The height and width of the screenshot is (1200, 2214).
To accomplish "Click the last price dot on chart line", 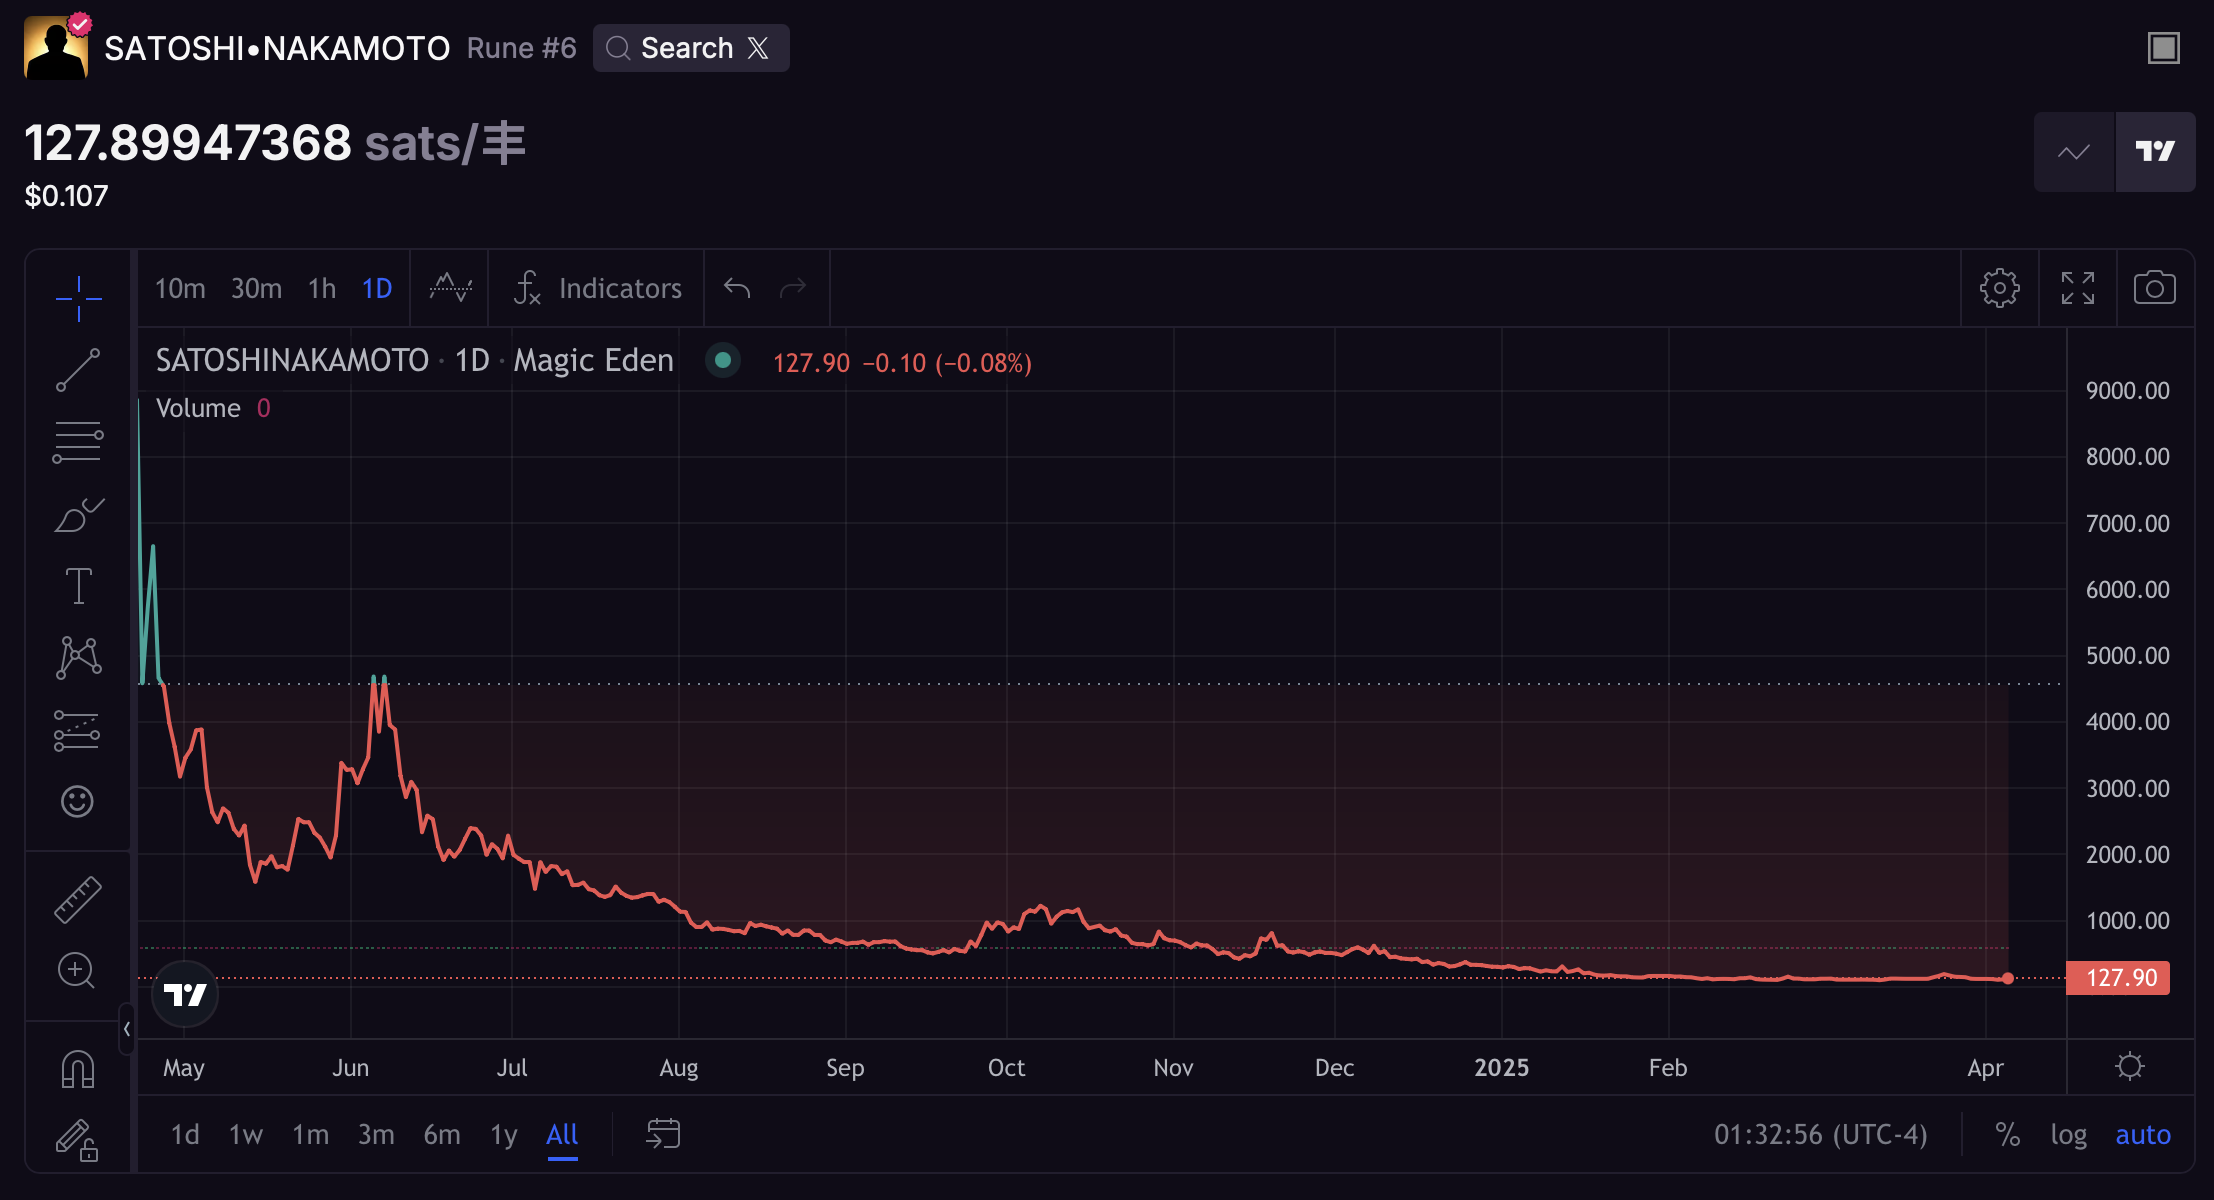I will coord(2008,978).
